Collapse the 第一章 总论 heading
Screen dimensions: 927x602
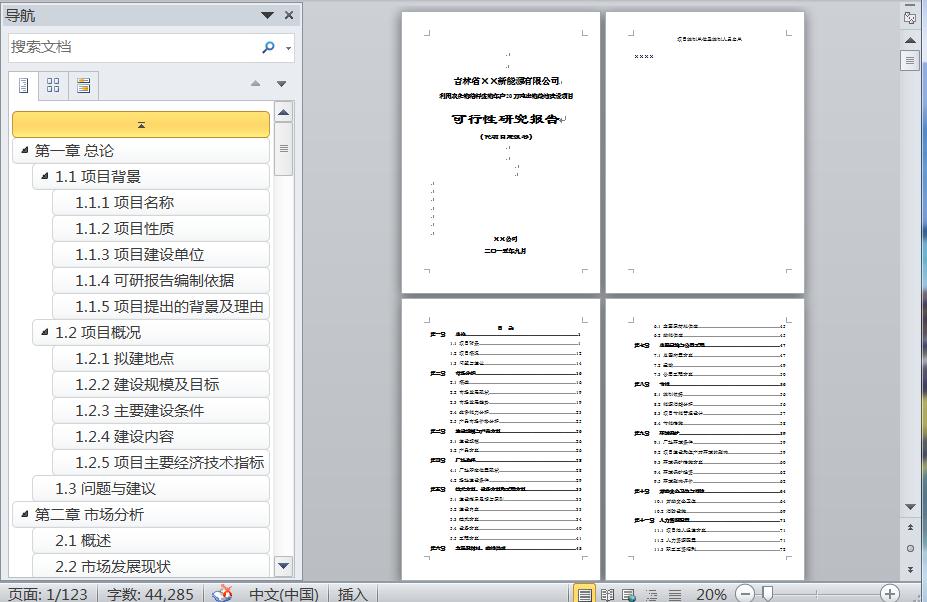tap(24, 151)
